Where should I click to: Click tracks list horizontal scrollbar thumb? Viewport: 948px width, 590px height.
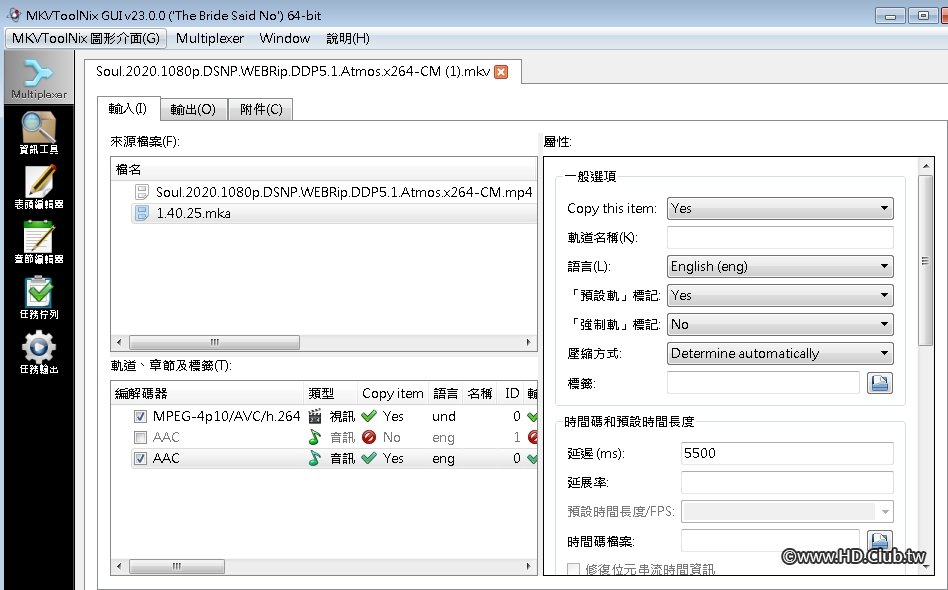coord(177,566)
